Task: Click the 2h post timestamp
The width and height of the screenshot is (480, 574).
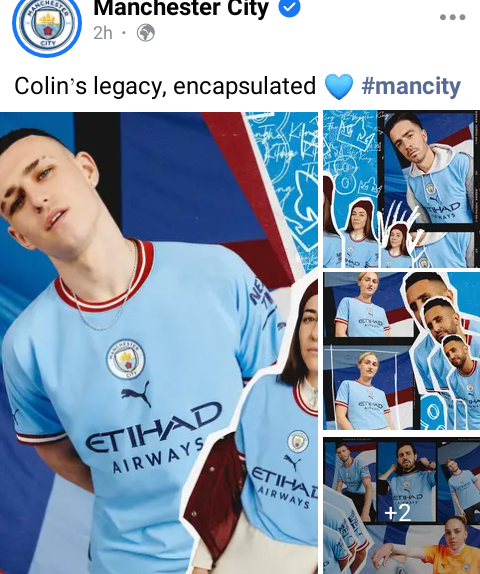Action: pyautogui.click(x=103, y=33)
